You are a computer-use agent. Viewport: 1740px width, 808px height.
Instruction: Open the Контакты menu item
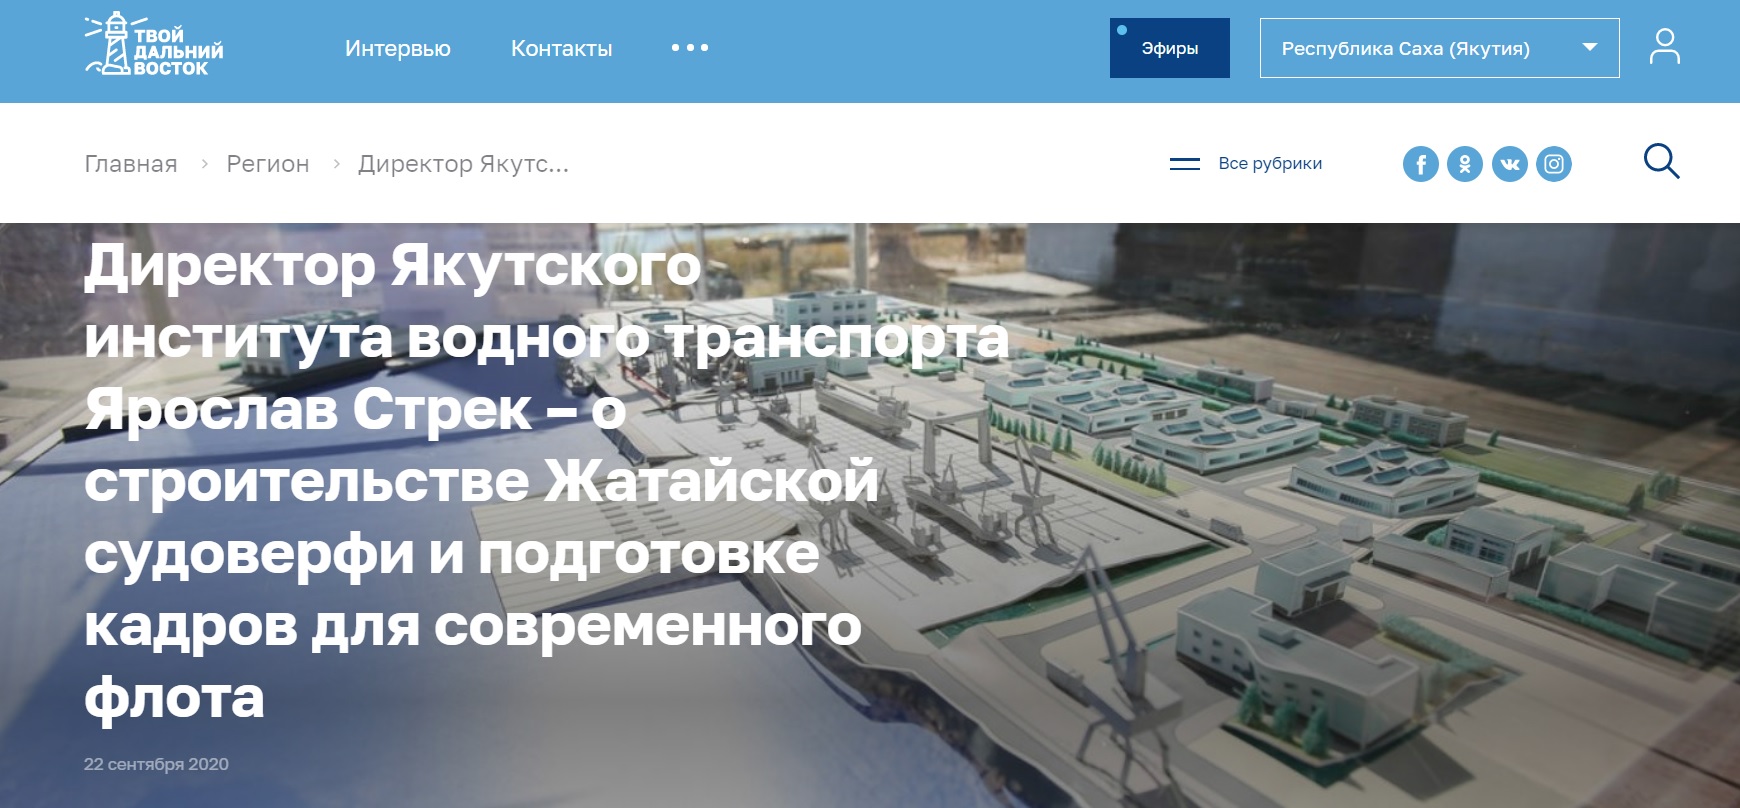tap(562, 48)
